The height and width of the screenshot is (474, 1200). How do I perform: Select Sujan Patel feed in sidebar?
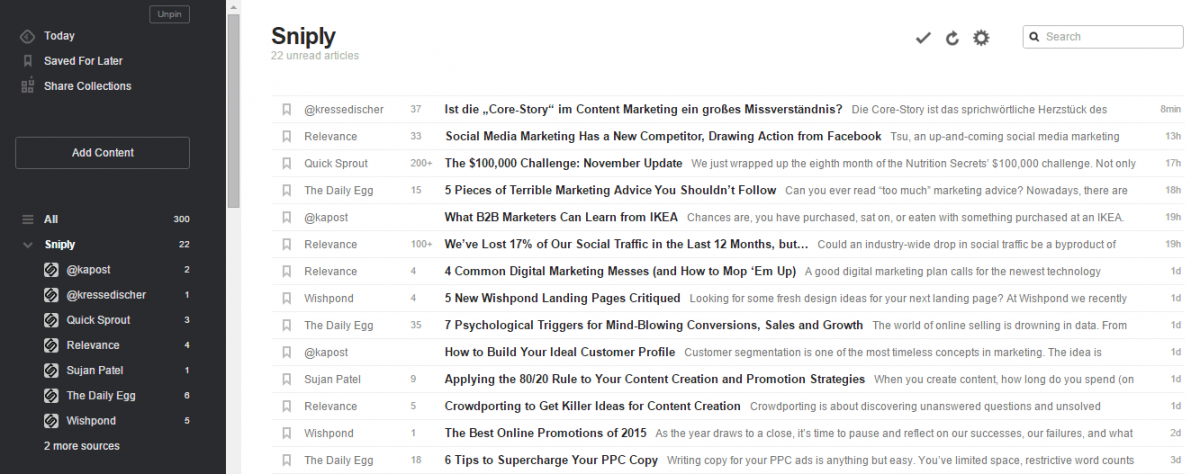coord(95,370)
